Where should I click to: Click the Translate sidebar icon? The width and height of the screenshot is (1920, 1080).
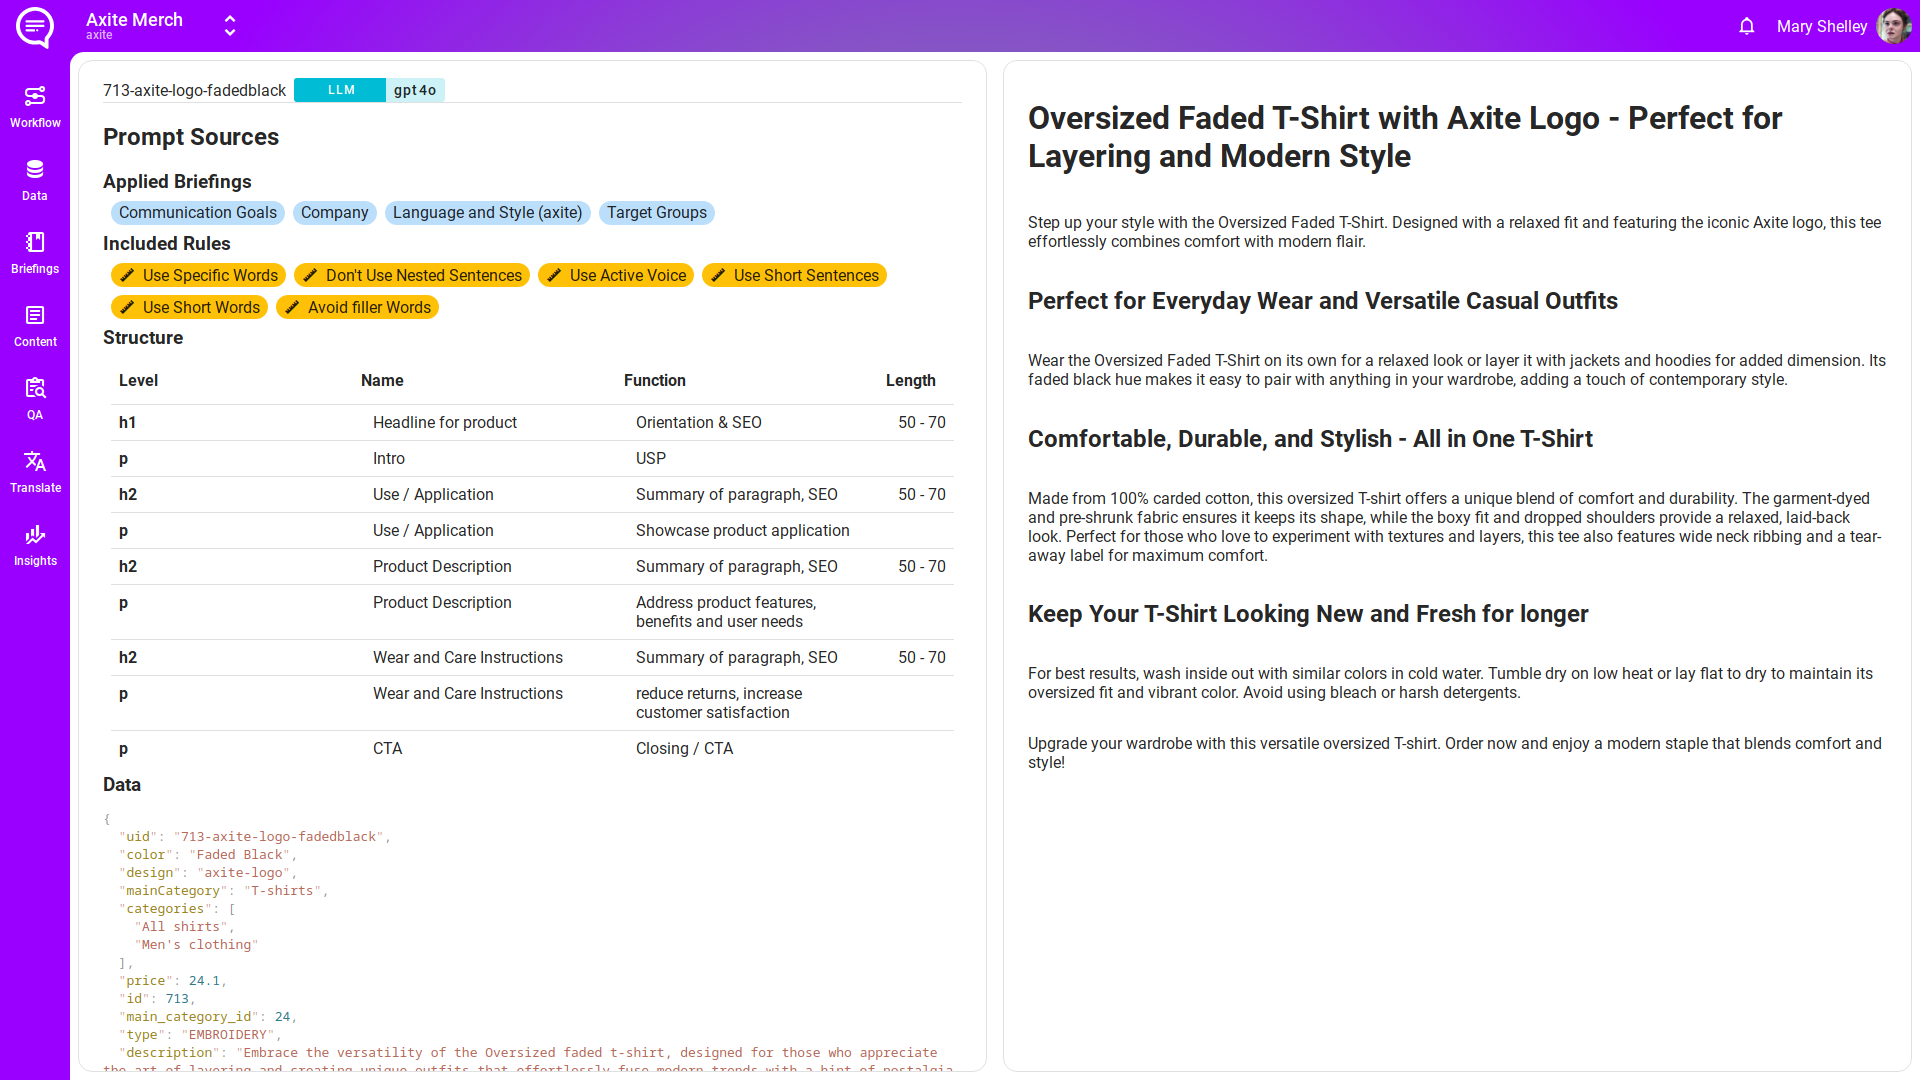click(35, 471)
